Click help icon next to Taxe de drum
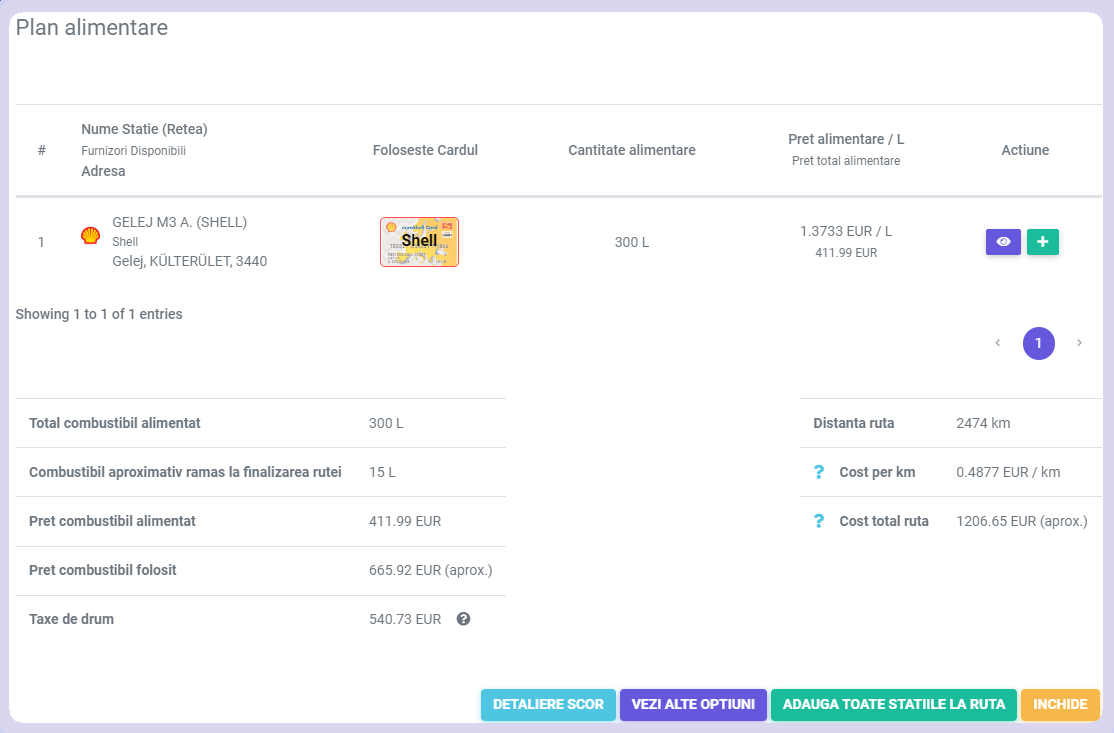This screenshot has width=1114, height=733. click(x=463, y=619)
